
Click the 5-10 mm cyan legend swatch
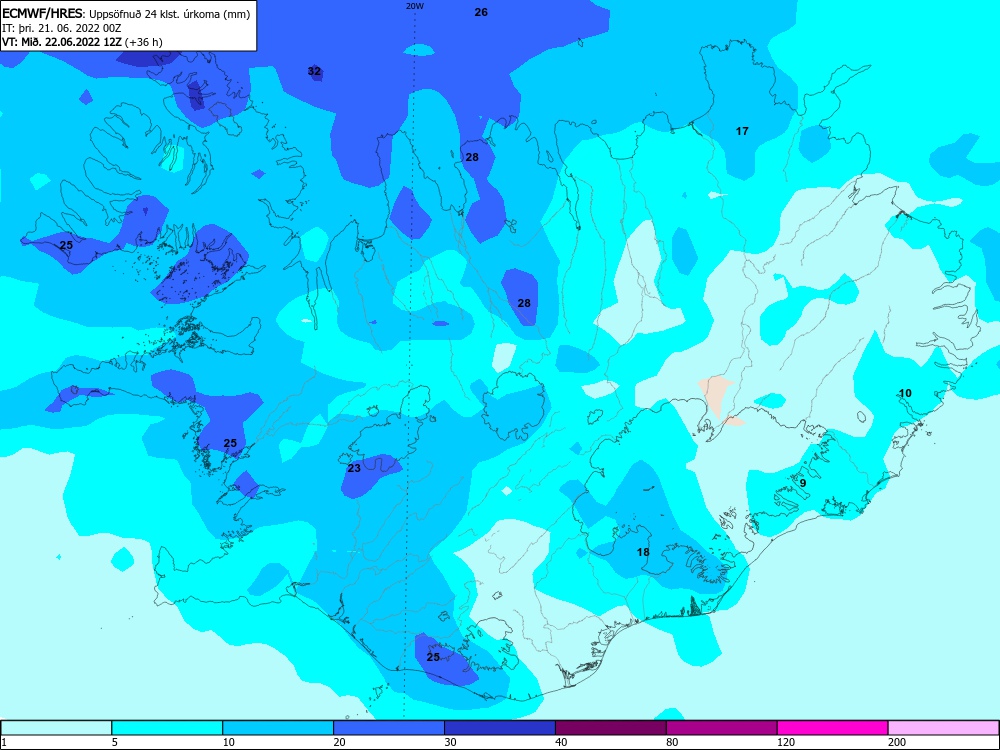(x=167, y=728)
